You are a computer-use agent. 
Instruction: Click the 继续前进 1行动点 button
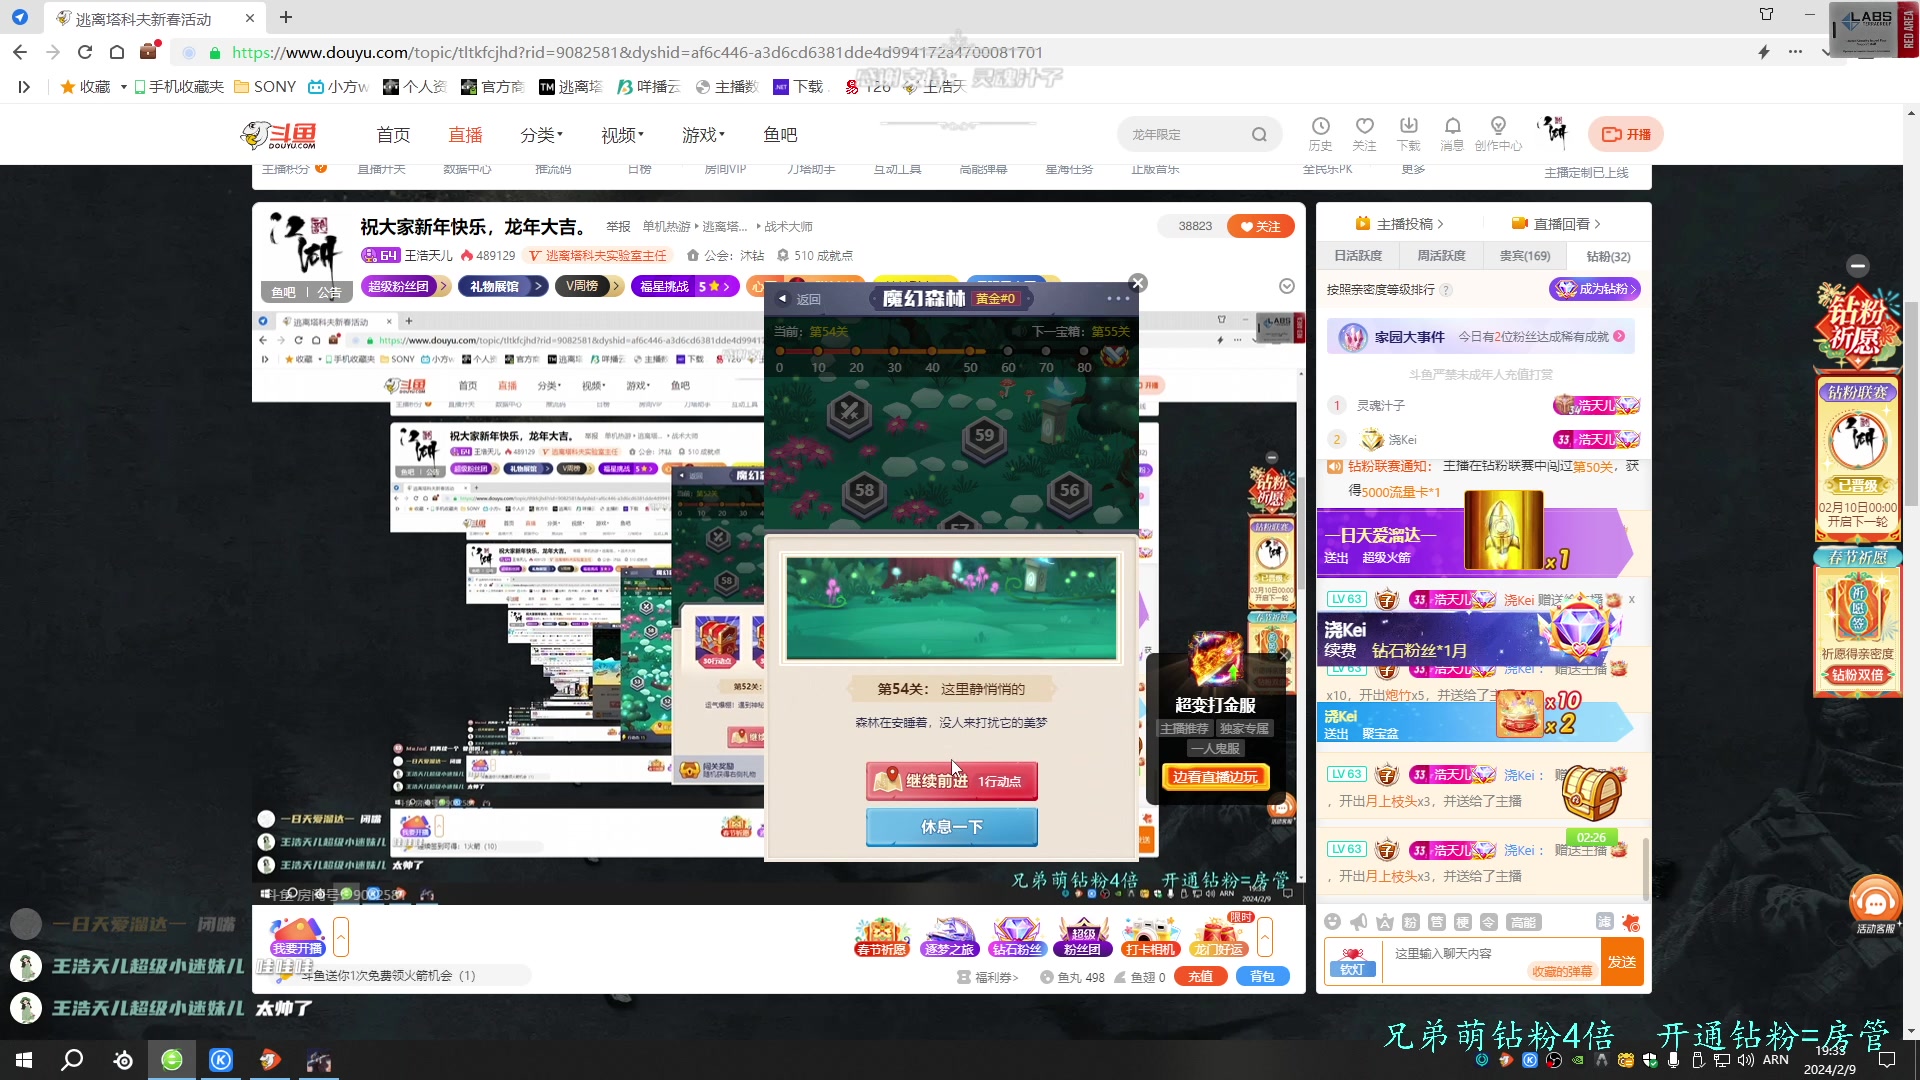coord(951,781)
